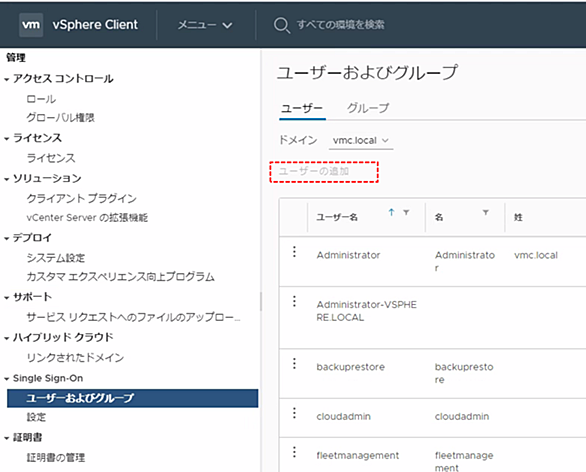Click the filter icon in the 名 column
Image resolution: width=586 pixels, height=472 pixels.
[485, 213]
